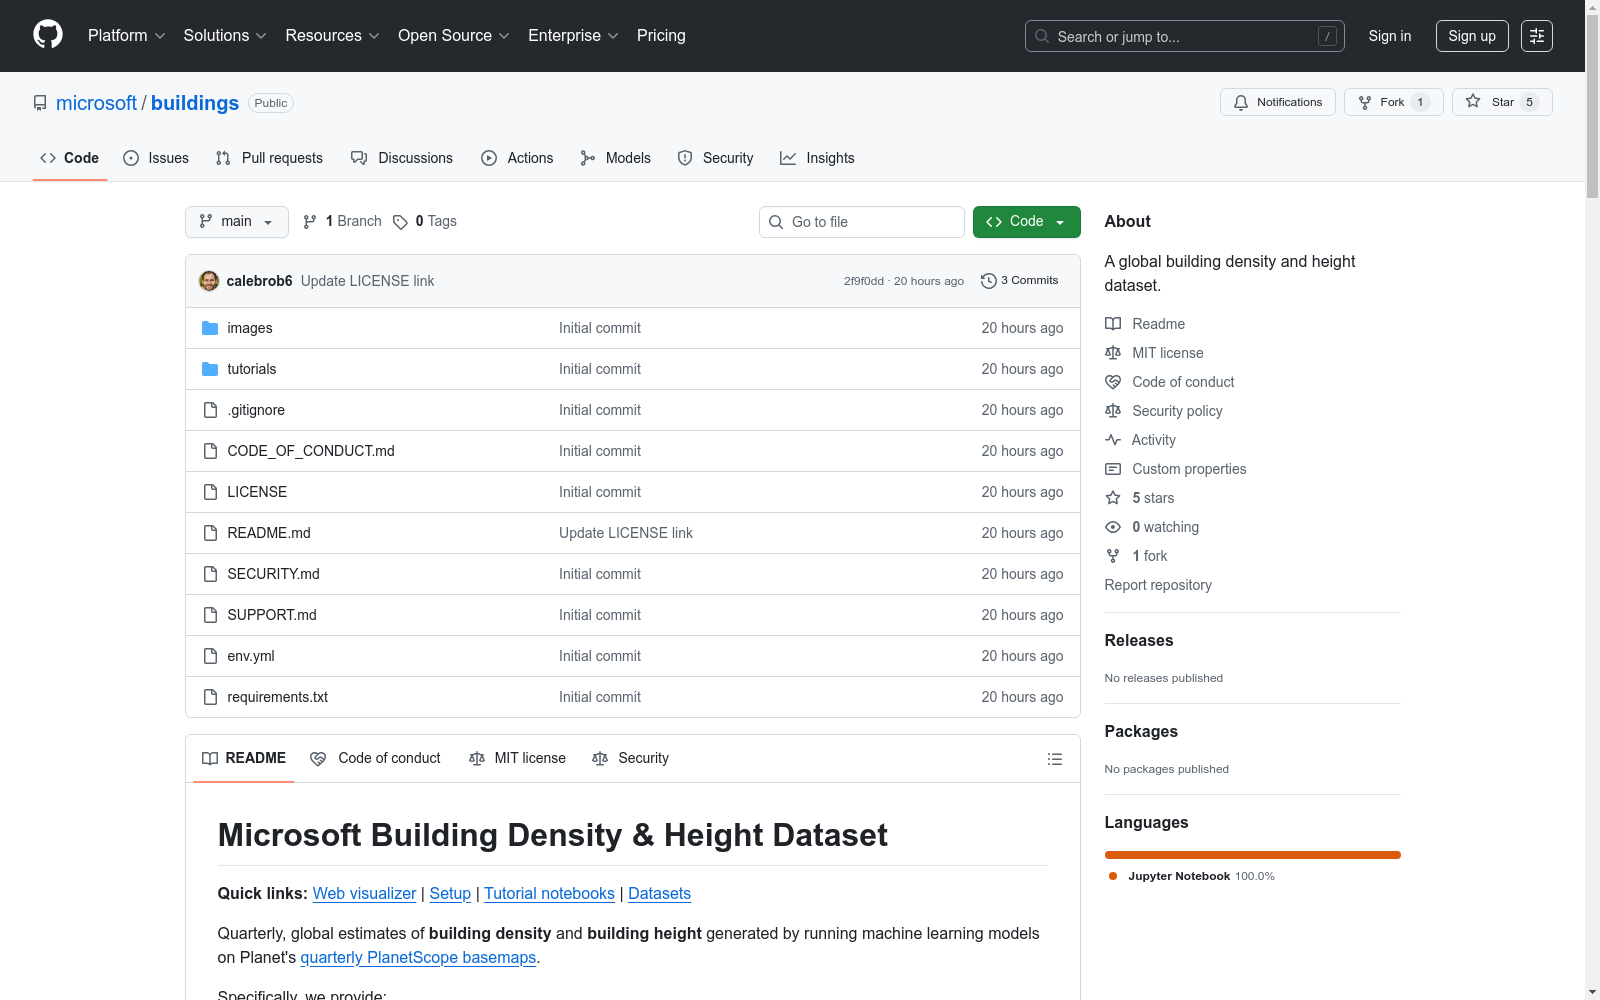Open the command palette icon in header

(1537, 36)
